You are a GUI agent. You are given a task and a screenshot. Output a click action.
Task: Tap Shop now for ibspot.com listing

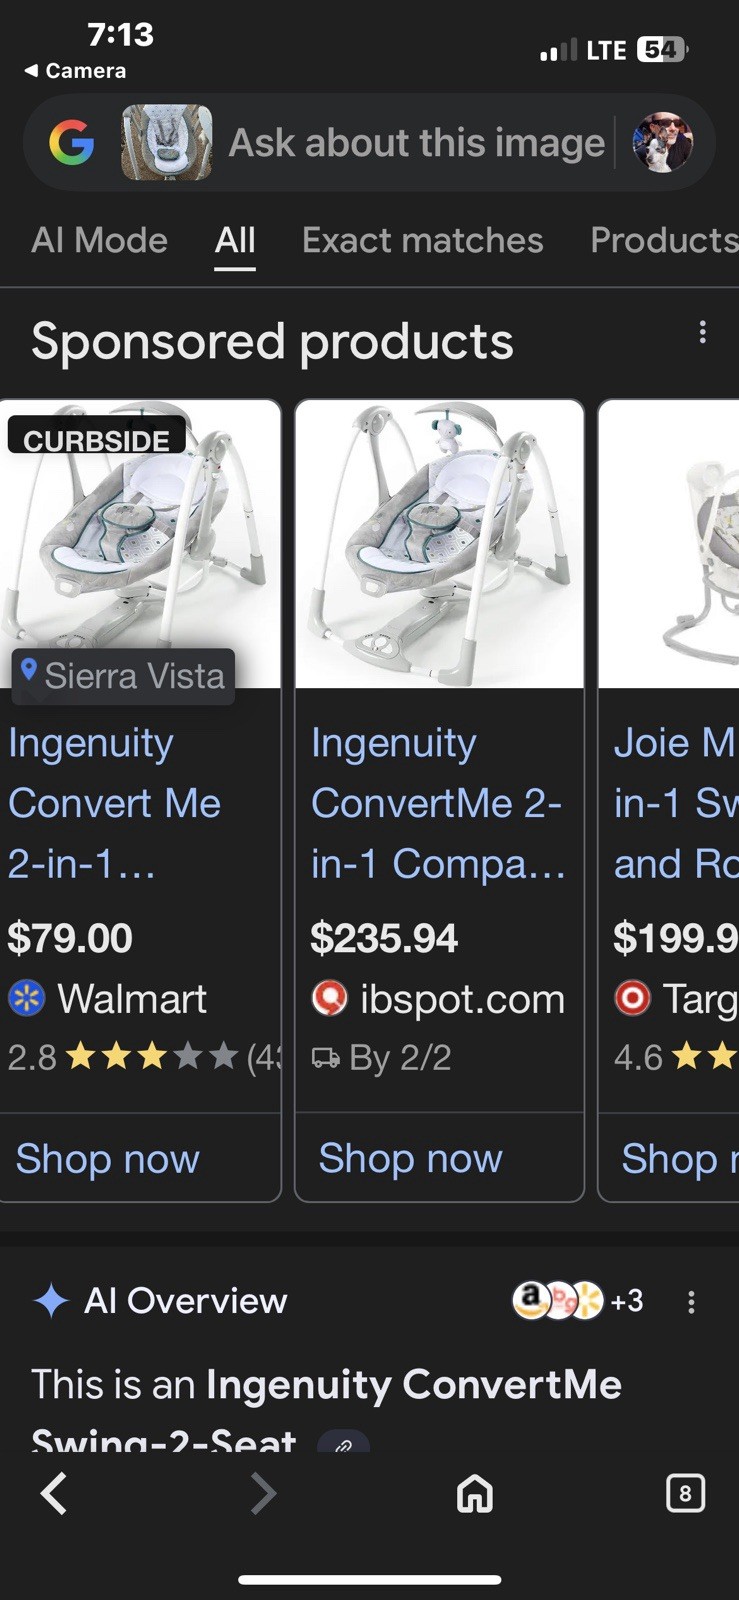[x=410, y=1158]
